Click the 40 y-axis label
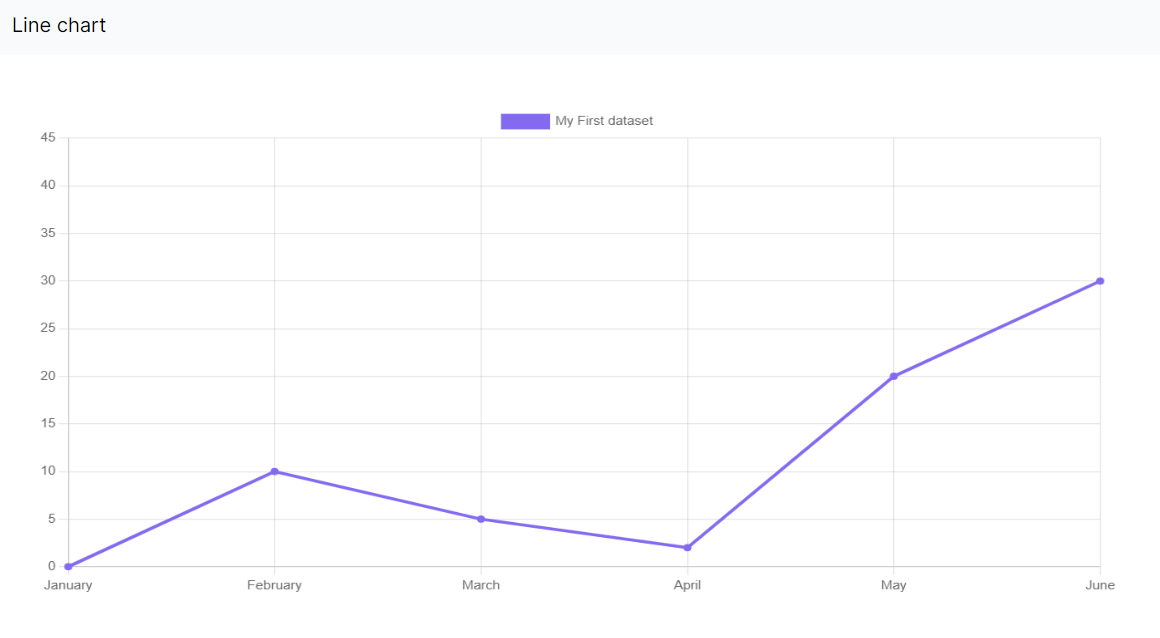This screenshot has height=638, width=1160. click(48, 185)
